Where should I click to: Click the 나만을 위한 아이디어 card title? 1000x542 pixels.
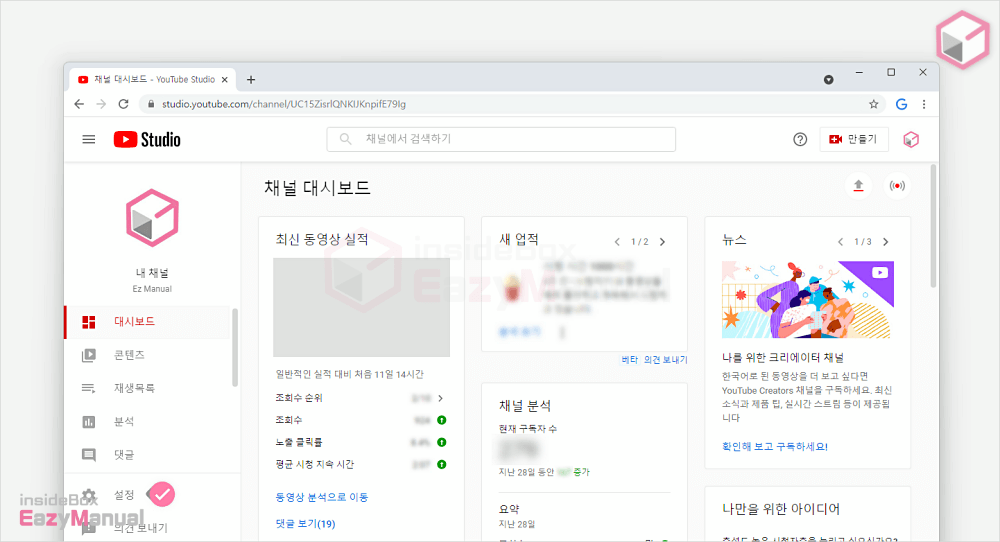tap(781, 509)
